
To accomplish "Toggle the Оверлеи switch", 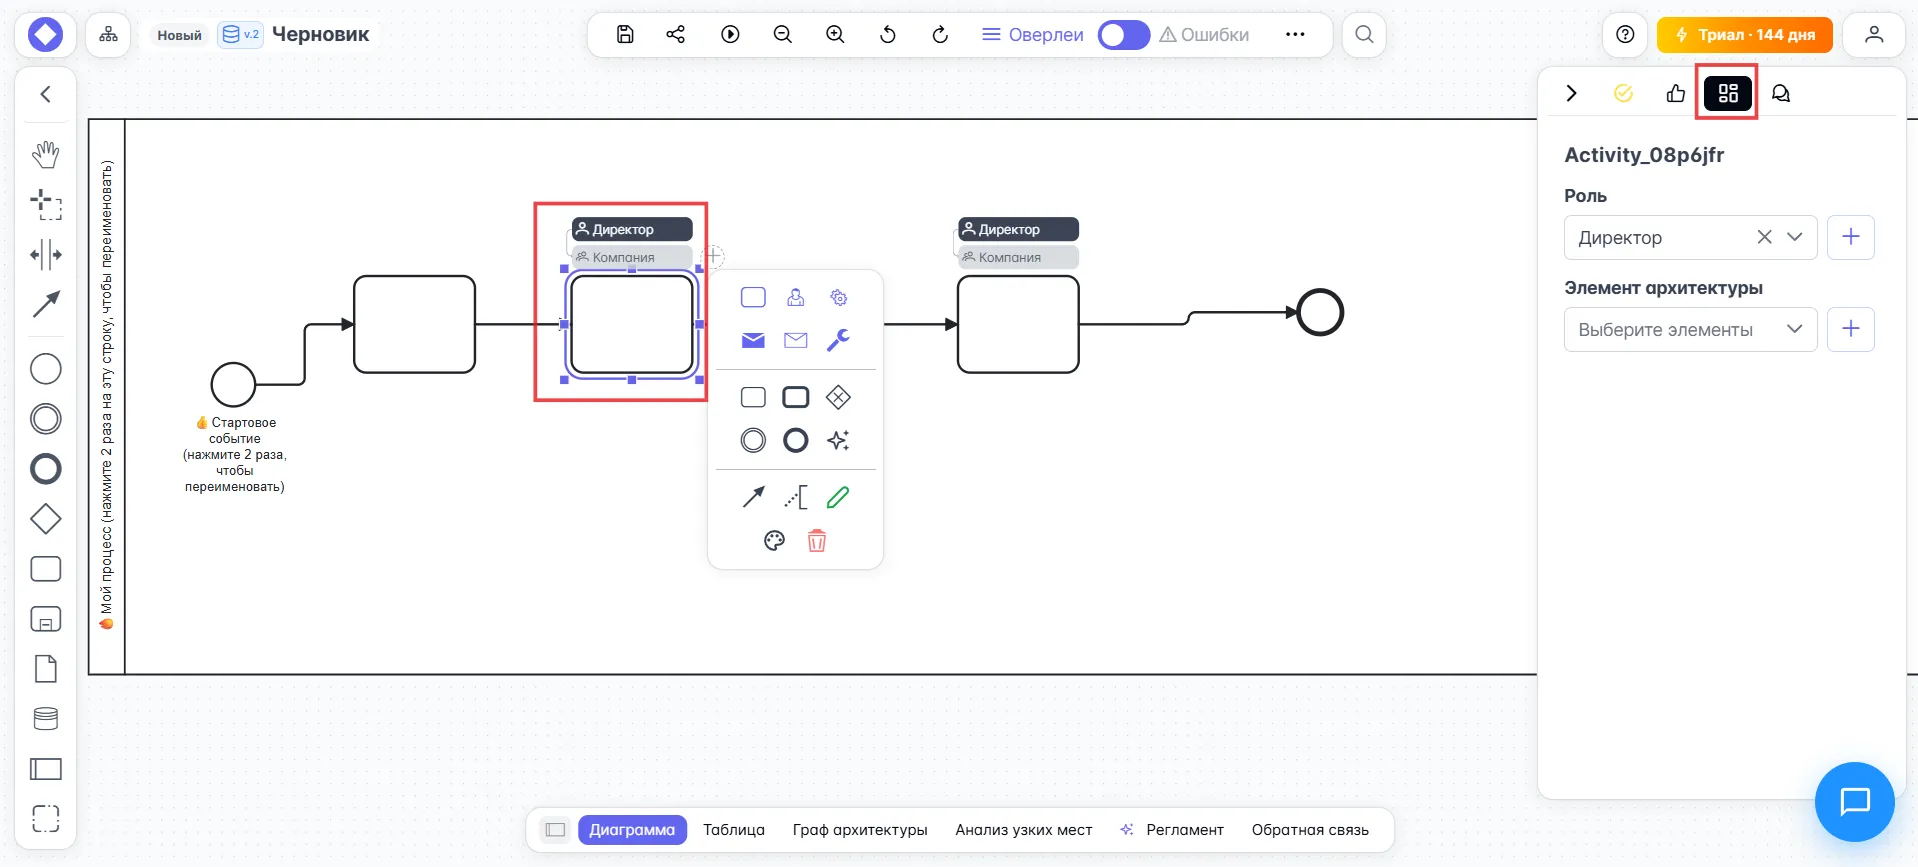I will tap(1123, 35).
